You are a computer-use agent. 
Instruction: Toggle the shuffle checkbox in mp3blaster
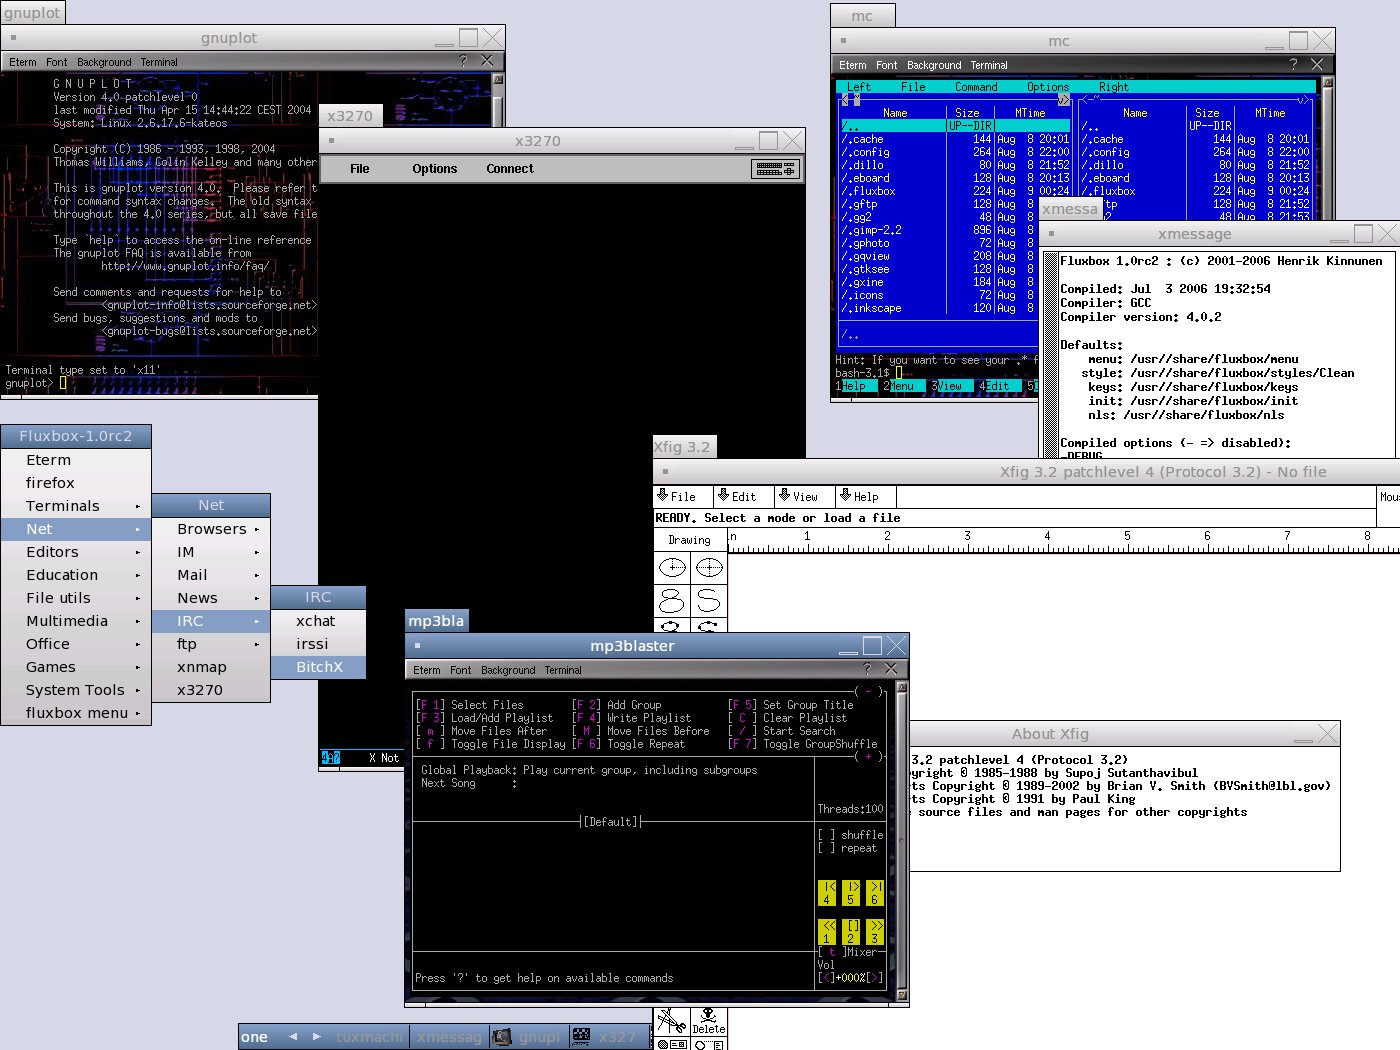pyautogui.click(x=826, y=835)
